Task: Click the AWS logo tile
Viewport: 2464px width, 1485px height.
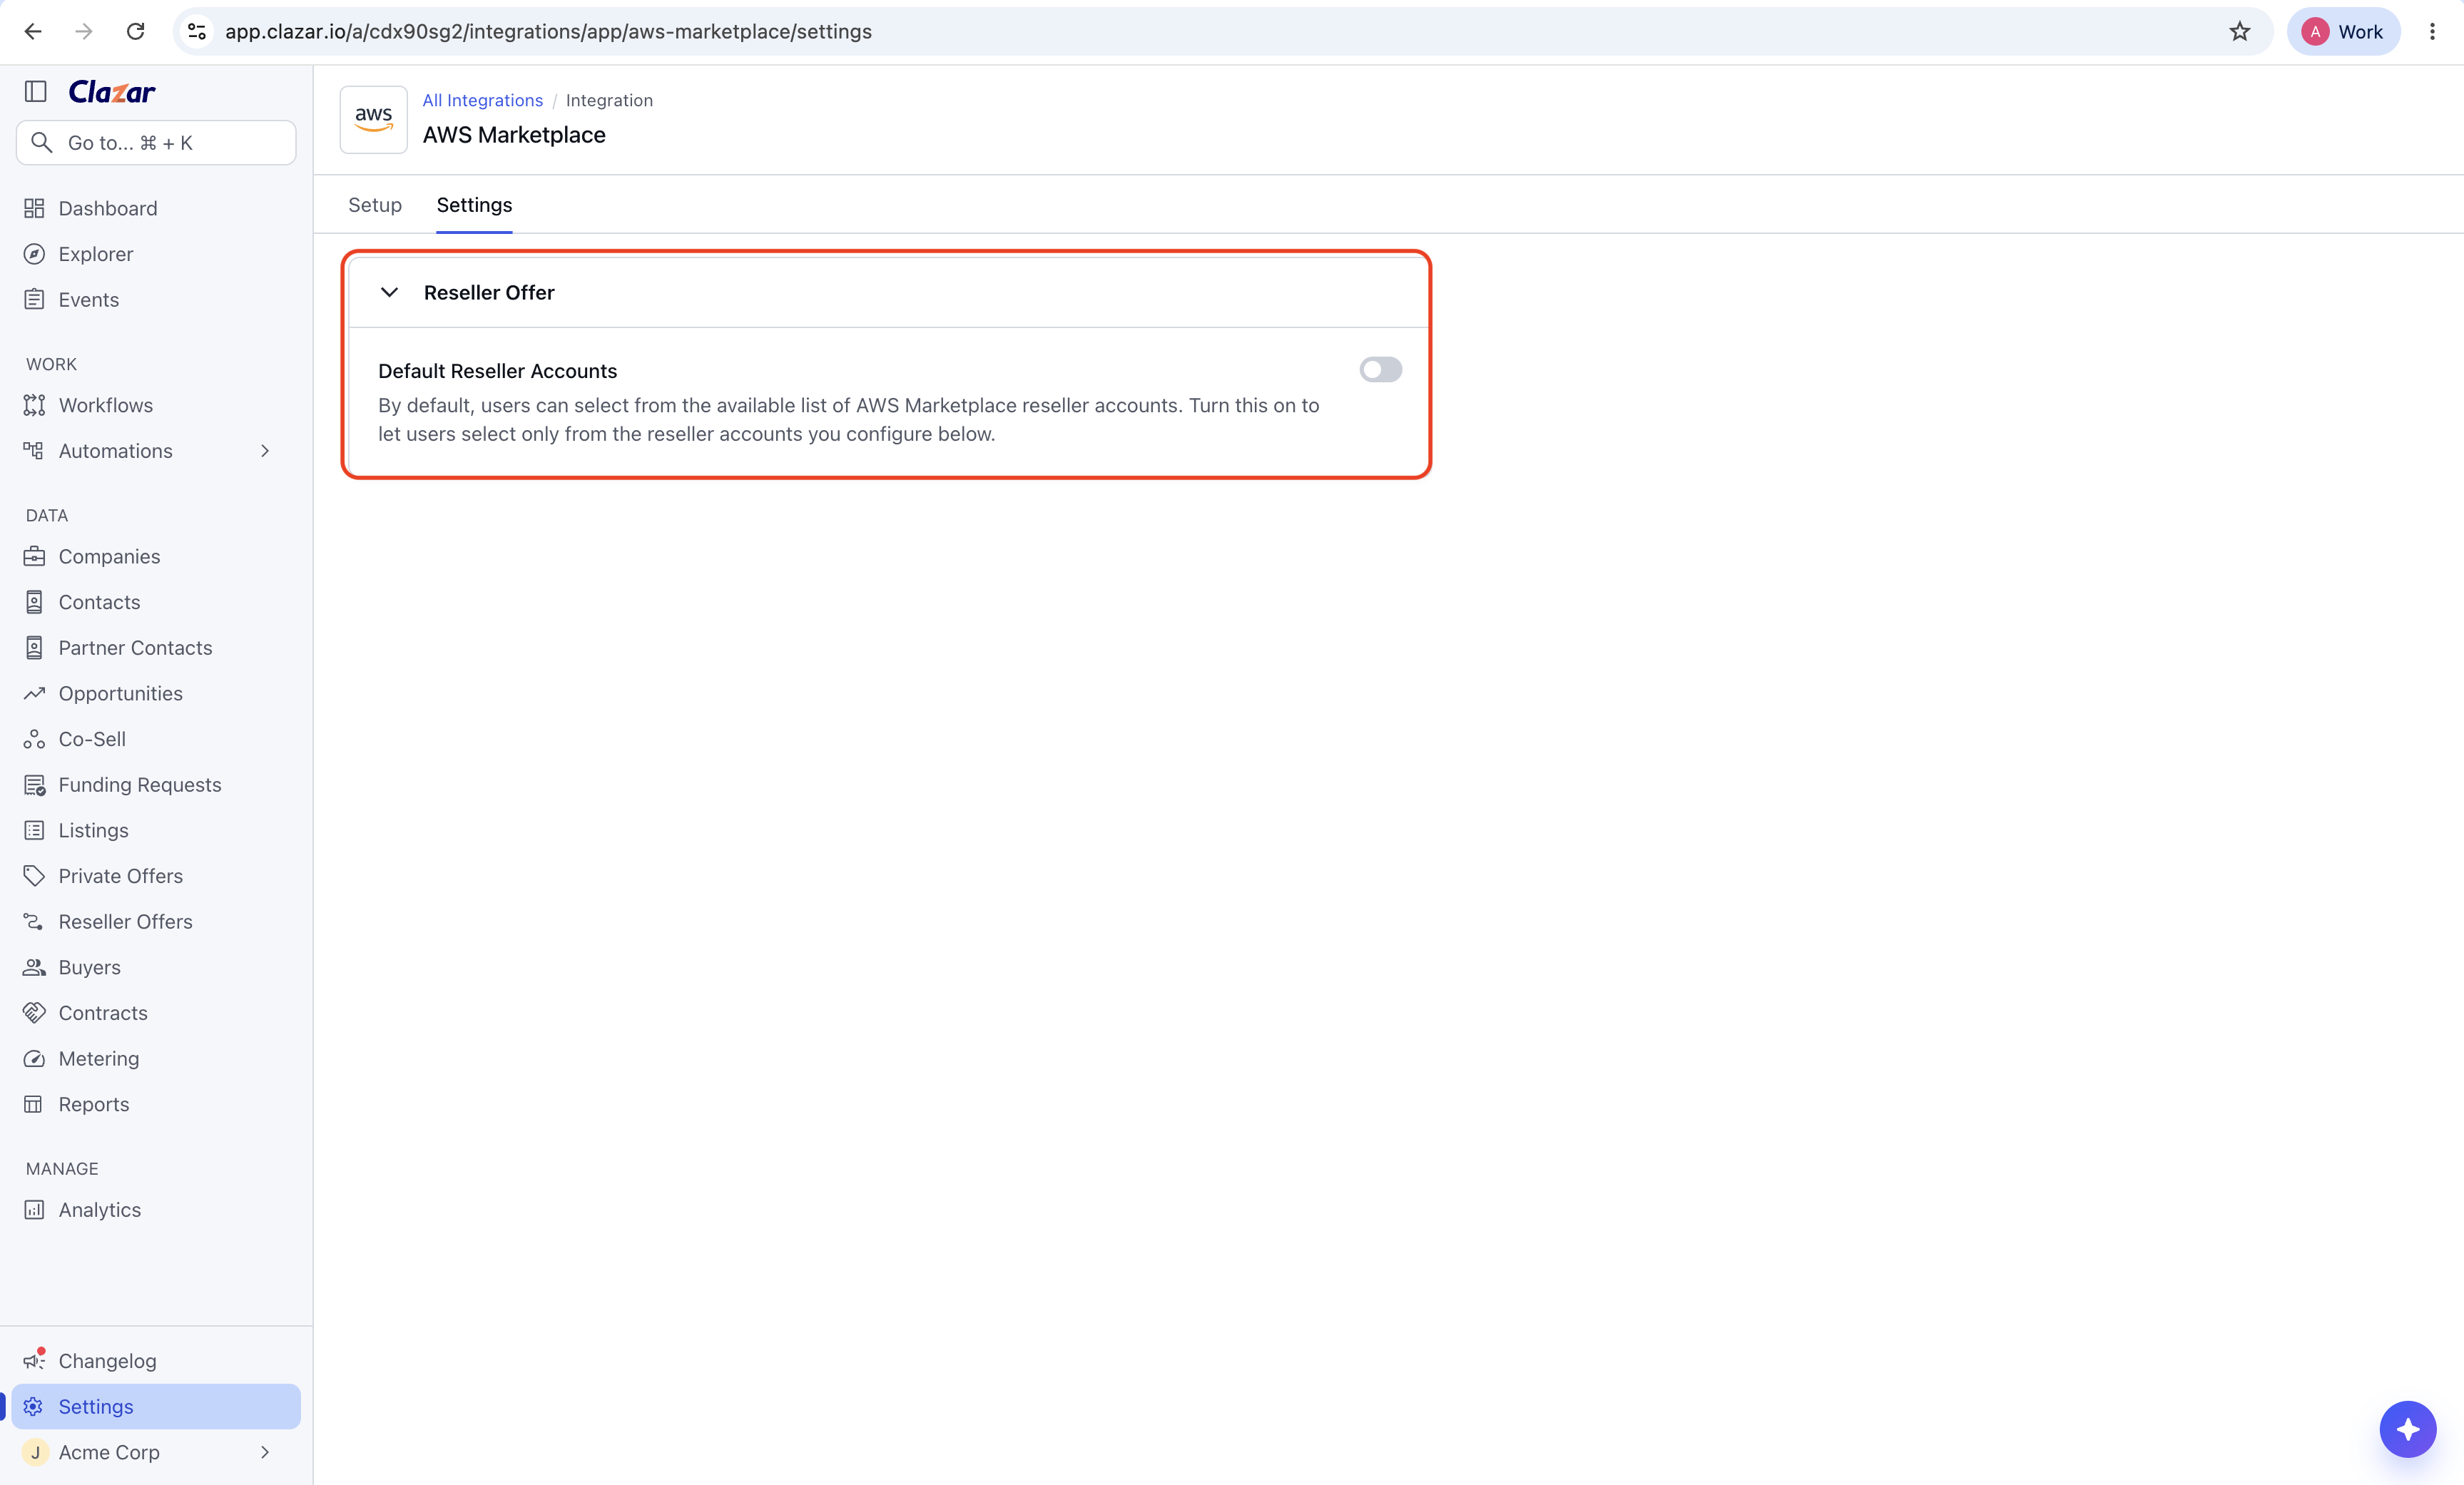Action: [x=373, y=119]
